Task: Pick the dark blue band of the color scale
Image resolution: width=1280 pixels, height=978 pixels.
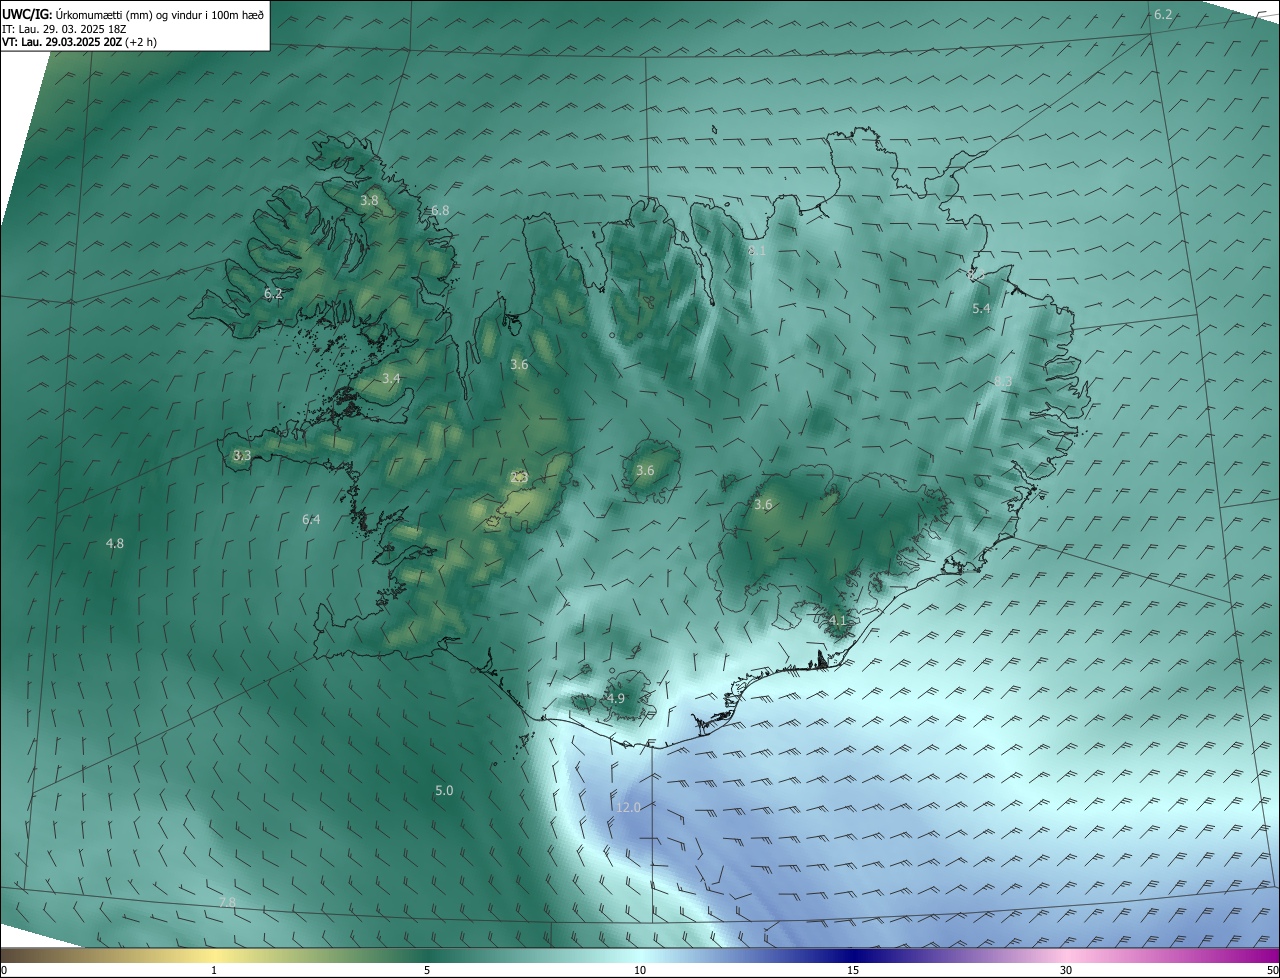Action: (853, 955)
